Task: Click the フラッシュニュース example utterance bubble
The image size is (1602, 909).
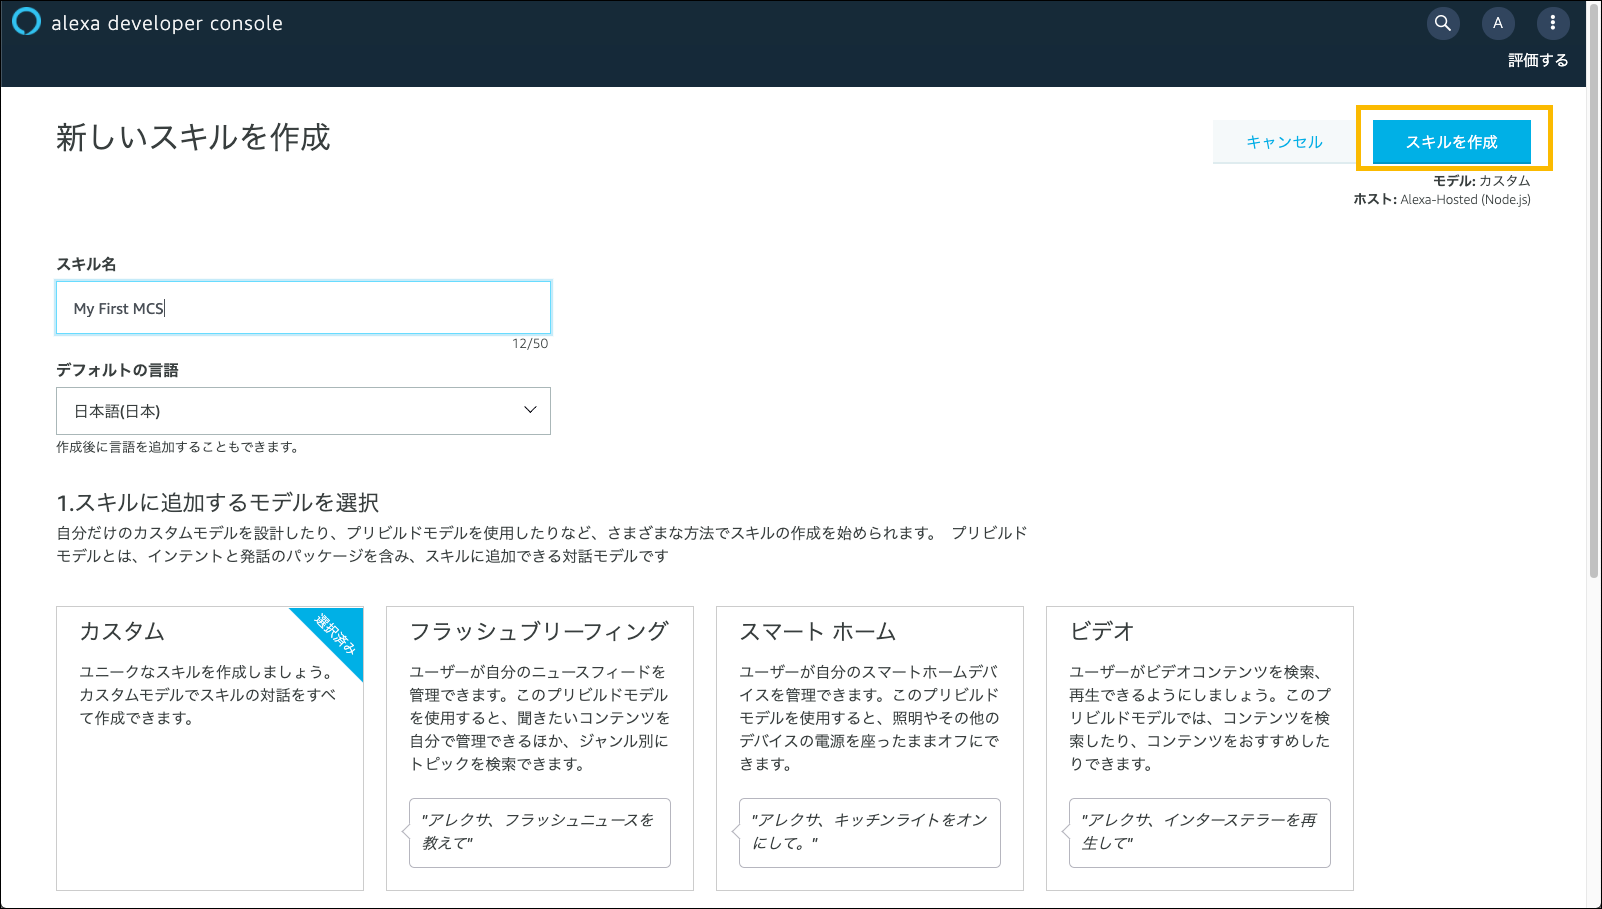Action: click(540, 832)
